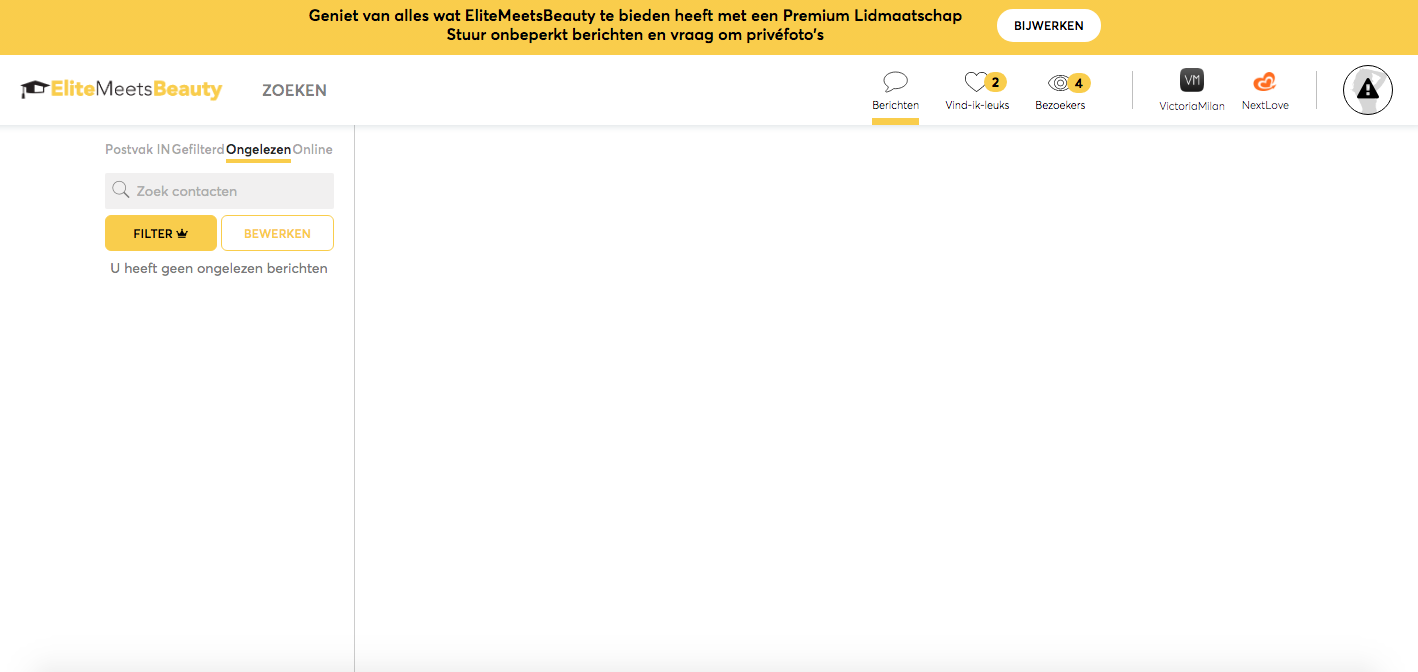This screenshot has width=1418, height=672.
Task: Click the yellow FILTER button
Action: (x=160, y=233)
